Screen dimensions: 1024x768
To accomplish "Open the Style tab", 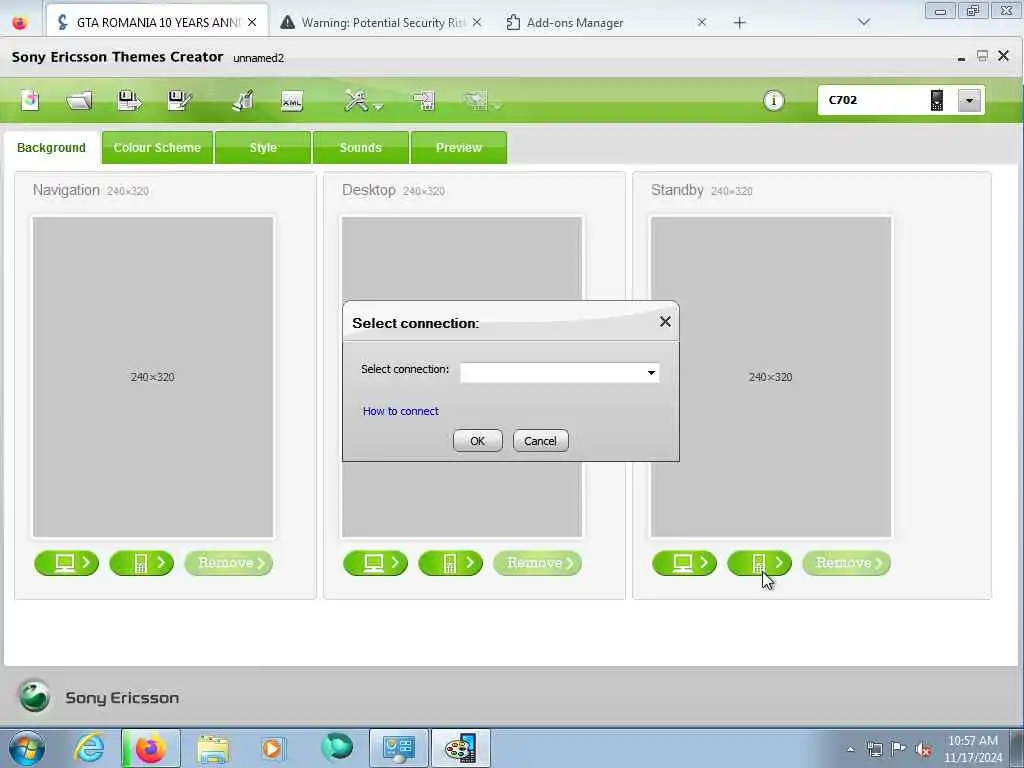I will click(x=263, y=148).
